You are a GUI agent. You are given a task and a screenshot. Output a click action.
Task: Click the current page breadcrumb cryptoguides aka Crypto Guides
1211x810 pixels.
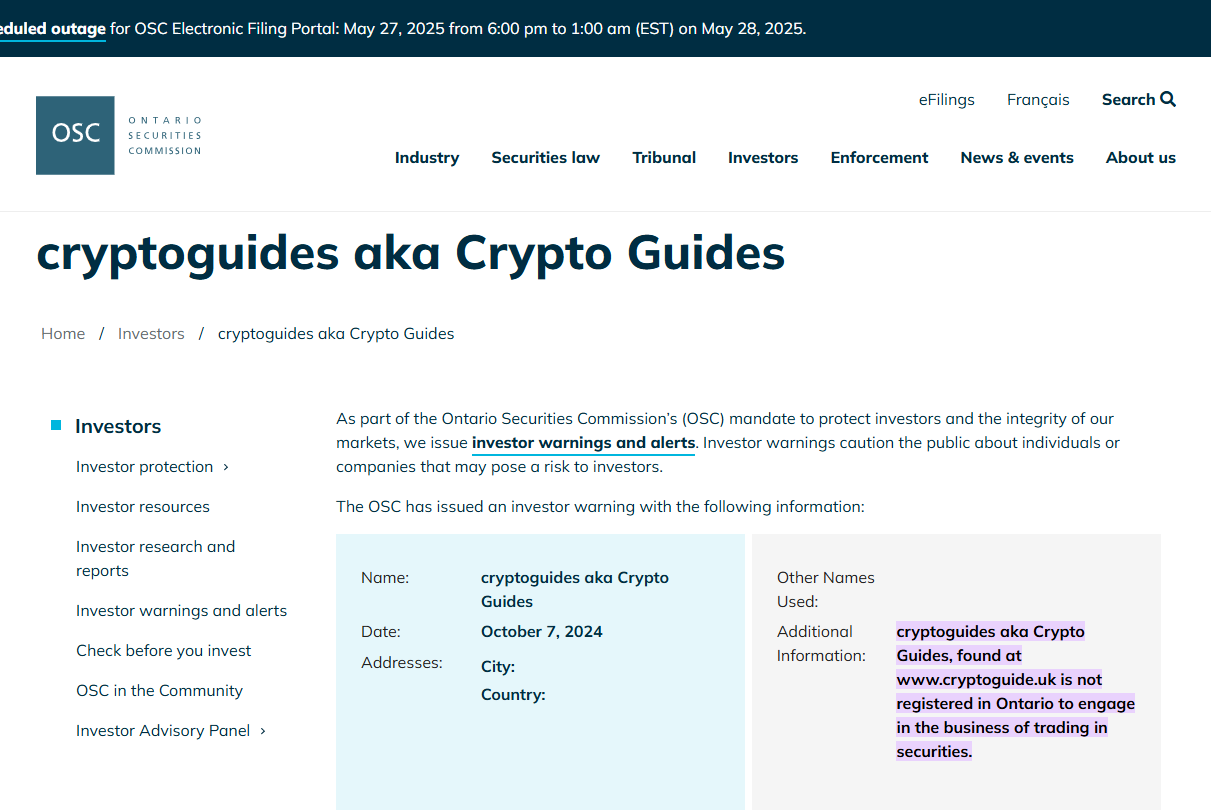click(336, 333)
